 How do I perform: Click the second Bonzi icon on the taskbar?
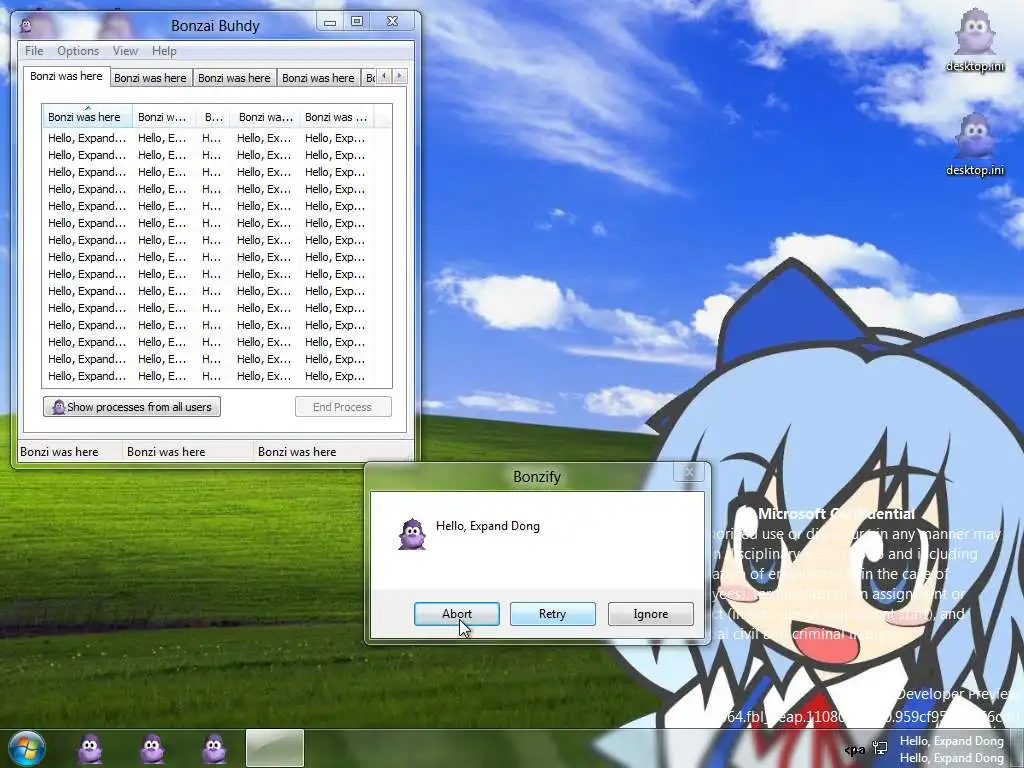[152, 748]
